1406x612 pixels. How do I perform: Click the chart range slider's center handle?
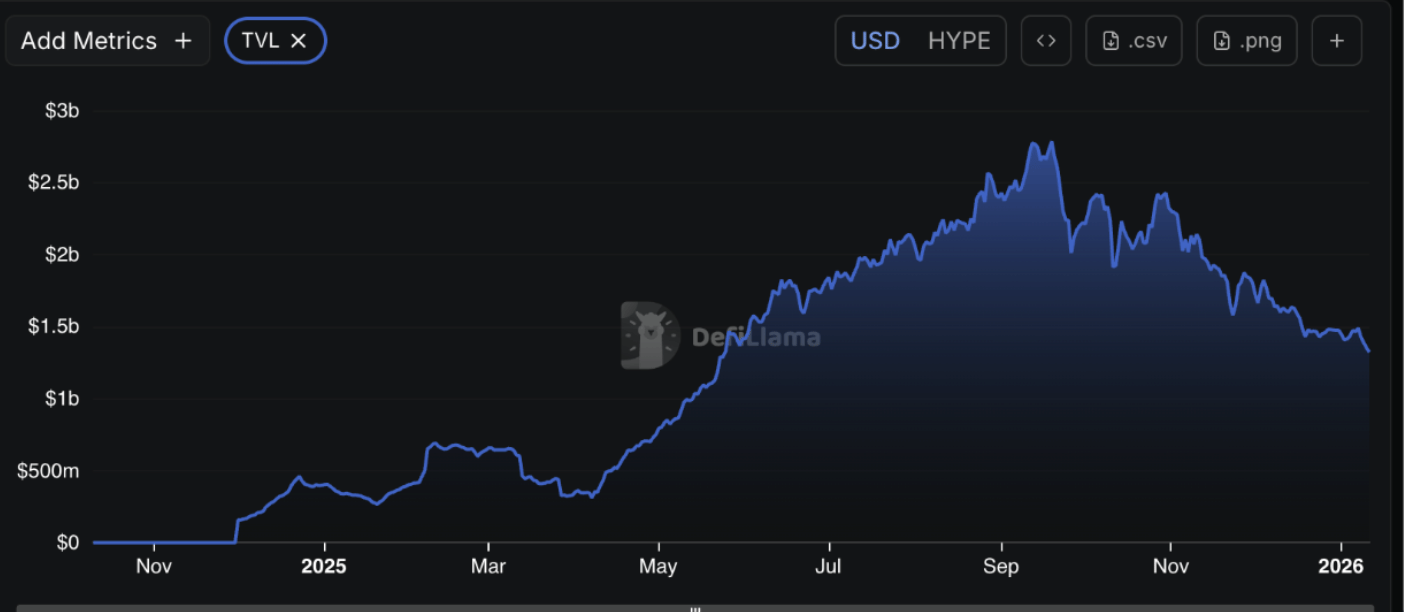696,607
